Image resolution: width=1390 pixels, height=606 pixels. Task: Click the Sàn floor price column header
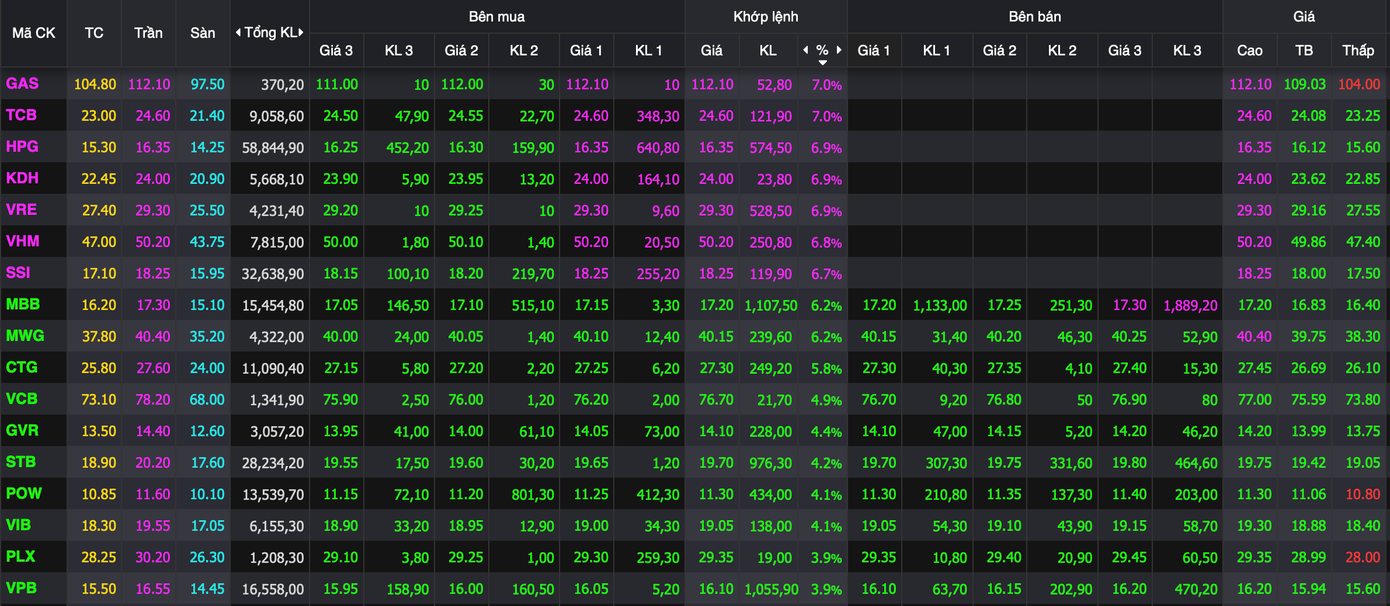click(203, 33)
